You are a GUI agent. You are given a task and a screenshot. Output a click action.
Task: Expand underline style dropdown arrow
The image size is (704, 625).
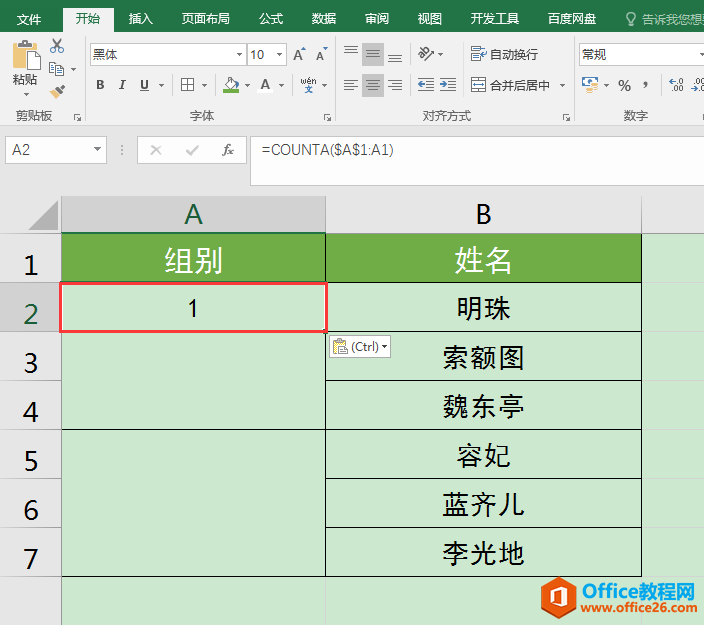pyautogui.click(x=161, y=85)
